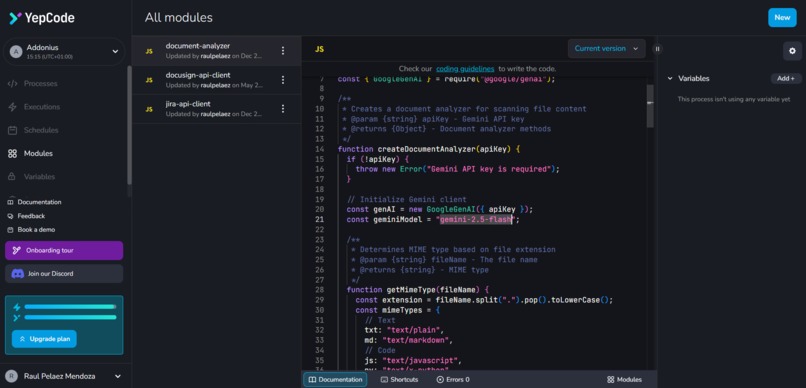Click the Upgrade plan button

click(44, 339)
